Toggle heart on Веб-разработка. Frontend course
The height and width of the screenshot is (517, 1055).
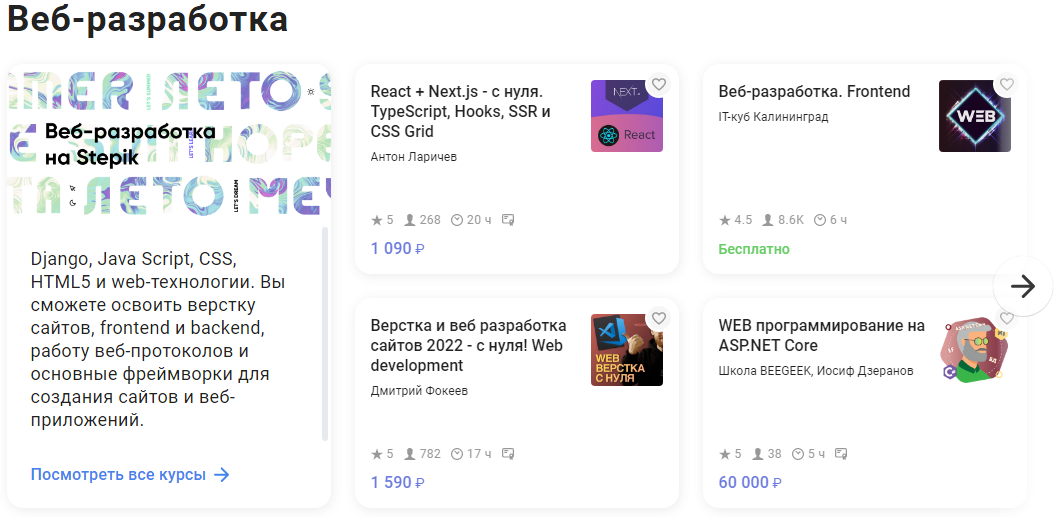tap(1007, 84)
